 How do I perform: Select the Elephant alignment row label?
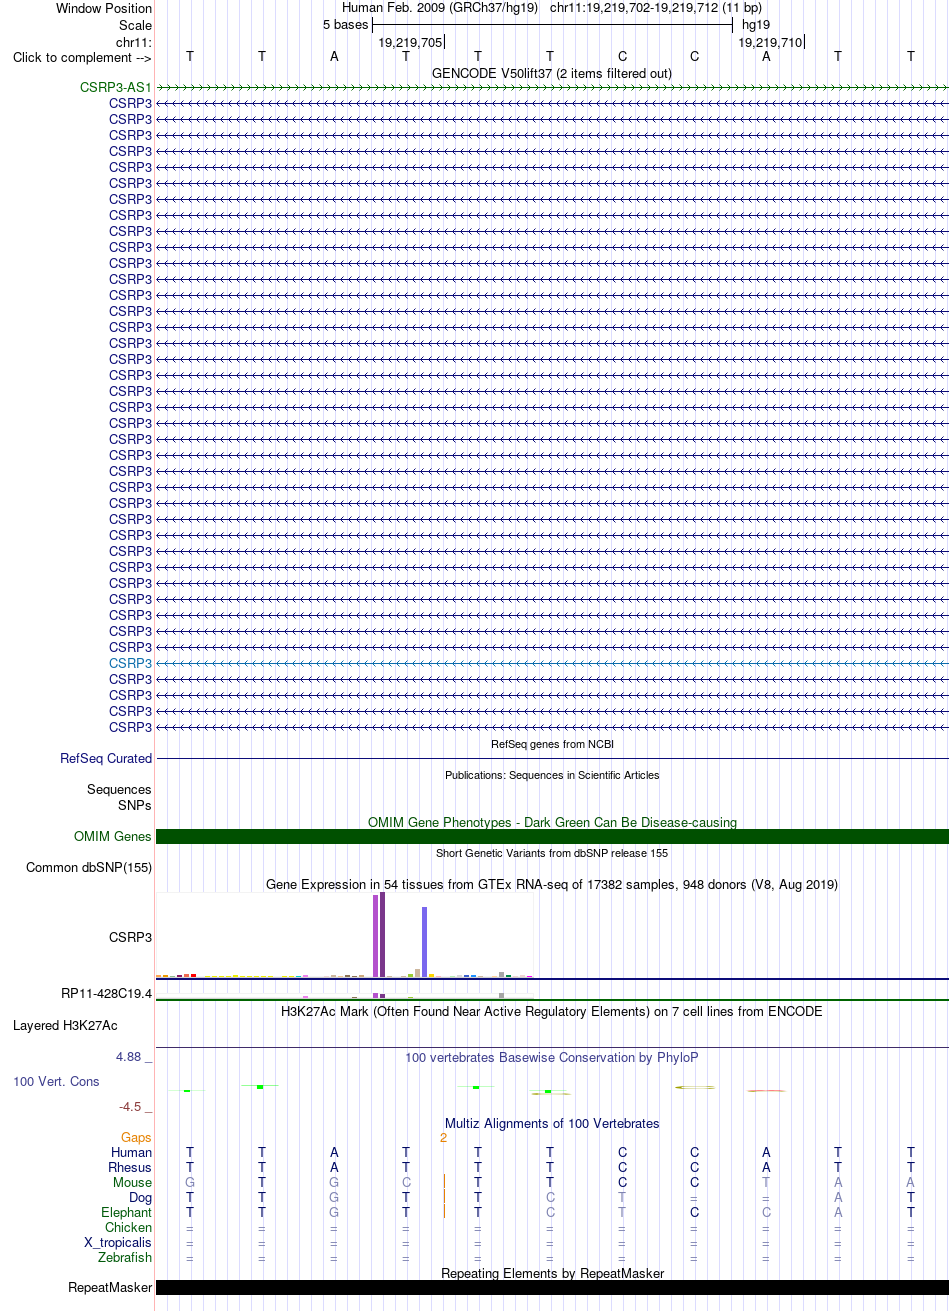127,1212
